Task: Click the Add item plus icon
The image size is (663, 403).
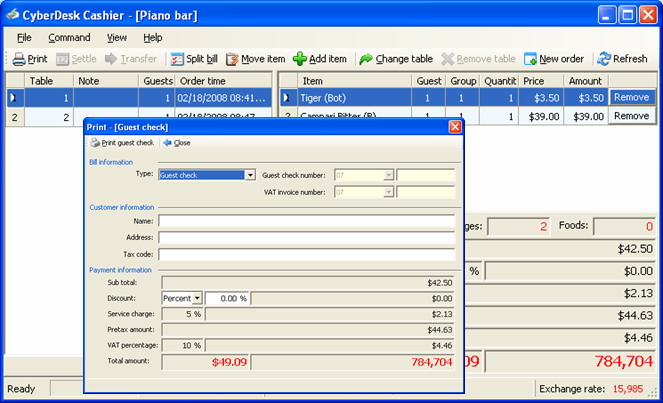Action: (300, 59)
